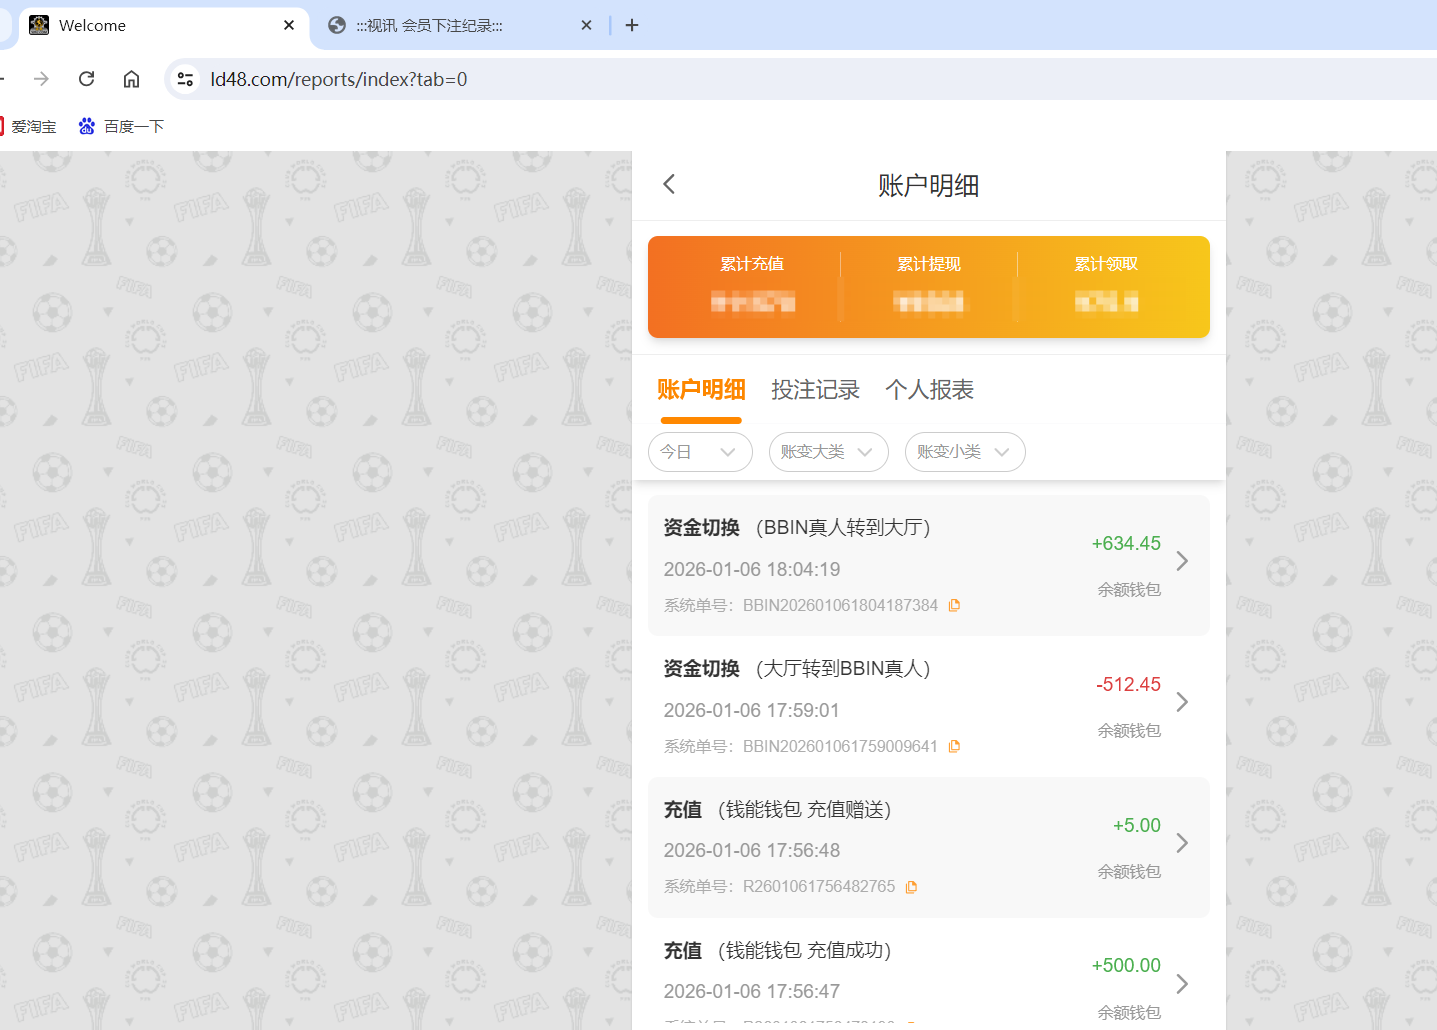The width and height of the screenshot is (1437, 1030).
Task: Switch to the 个人报表 tab
Action: (x=929, y=390)
